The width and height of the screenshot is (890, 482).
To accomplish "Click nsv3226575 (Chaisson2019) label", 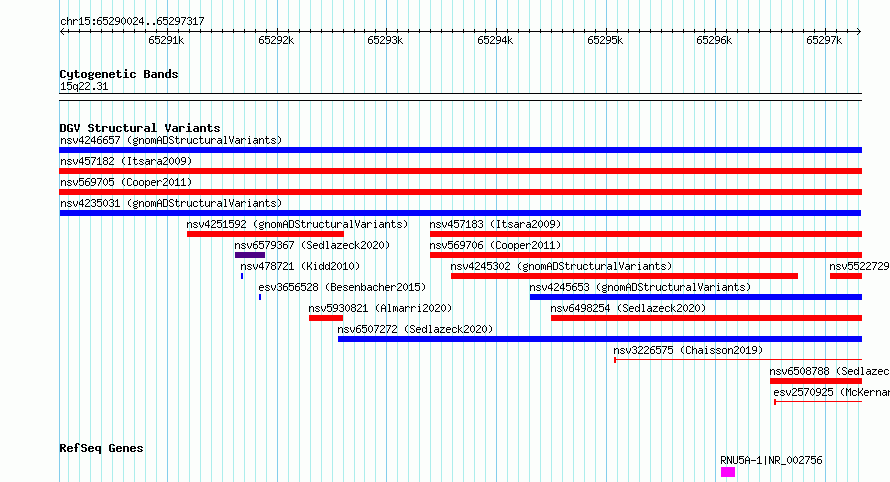I will [688, 350].
